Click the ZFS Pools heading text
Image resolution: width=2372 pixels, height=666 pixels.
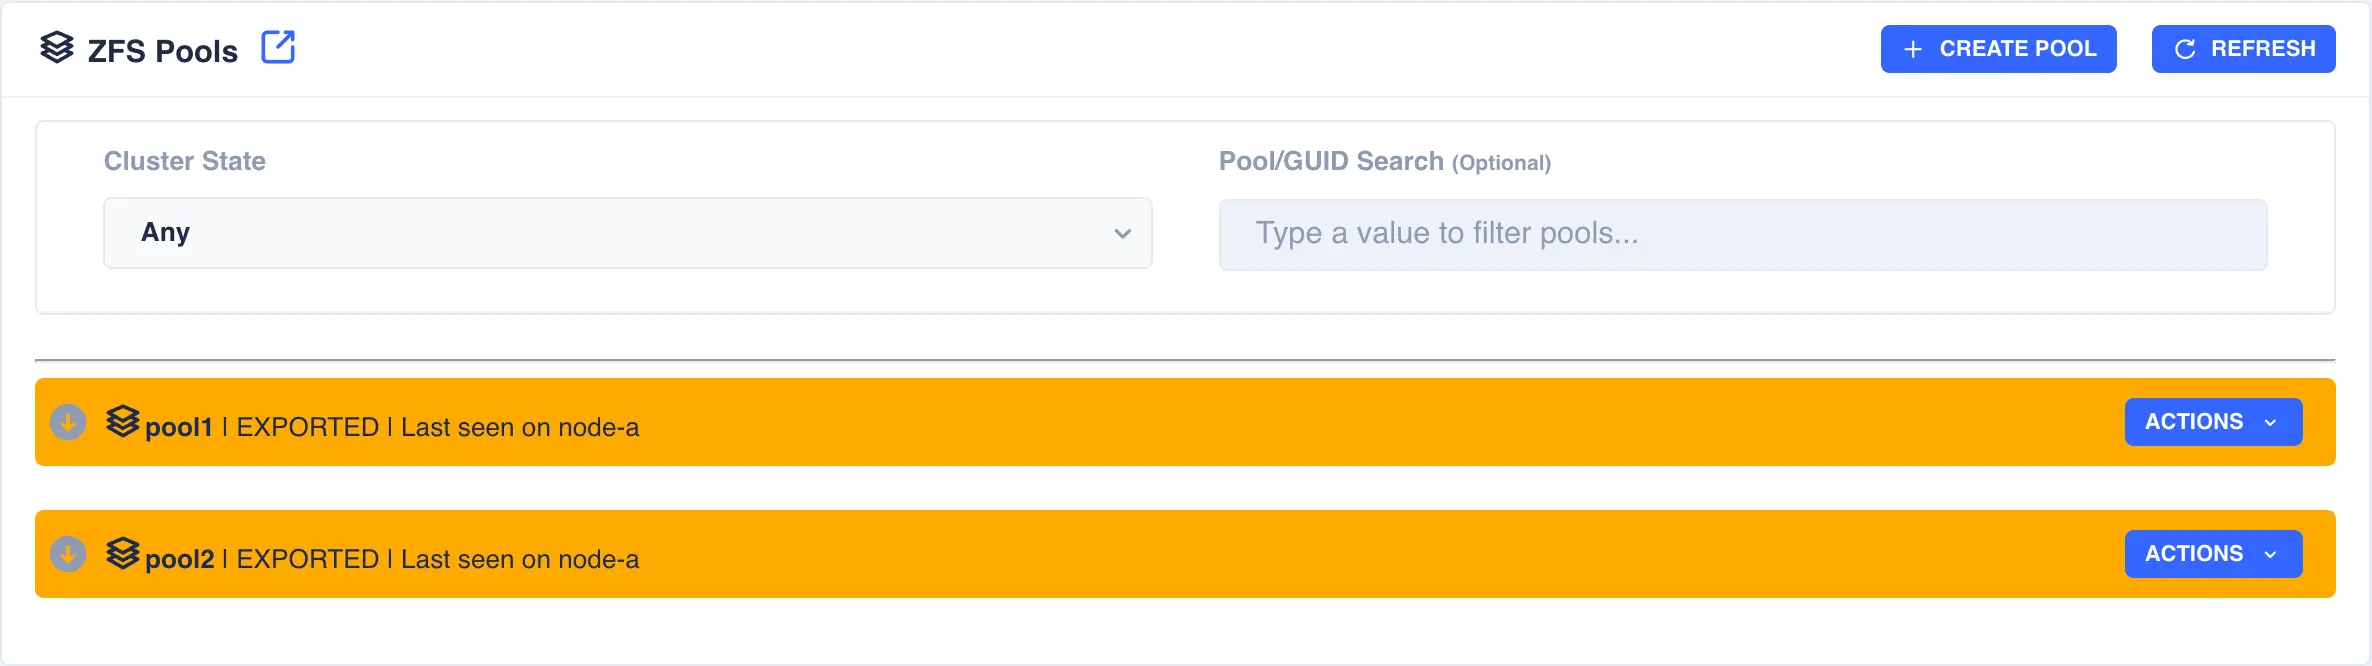(x=163, y=51)
